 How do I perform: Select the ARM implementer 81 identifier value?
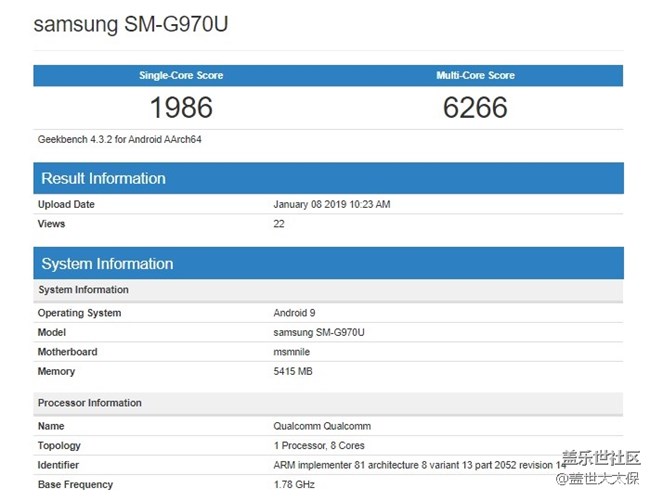point(420,465)
